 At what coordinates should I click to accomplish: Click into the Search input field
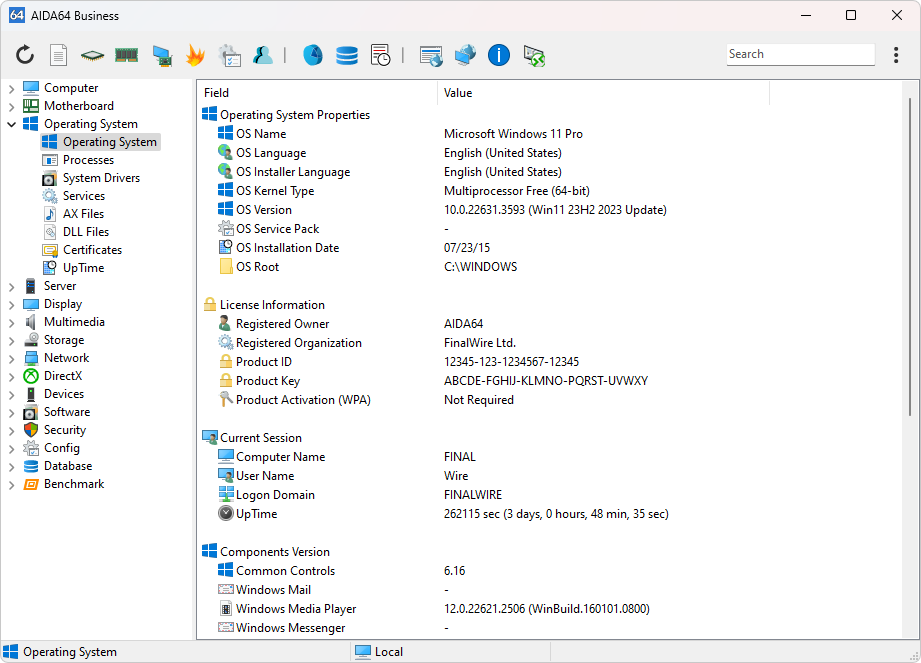[x=798, y=55]
